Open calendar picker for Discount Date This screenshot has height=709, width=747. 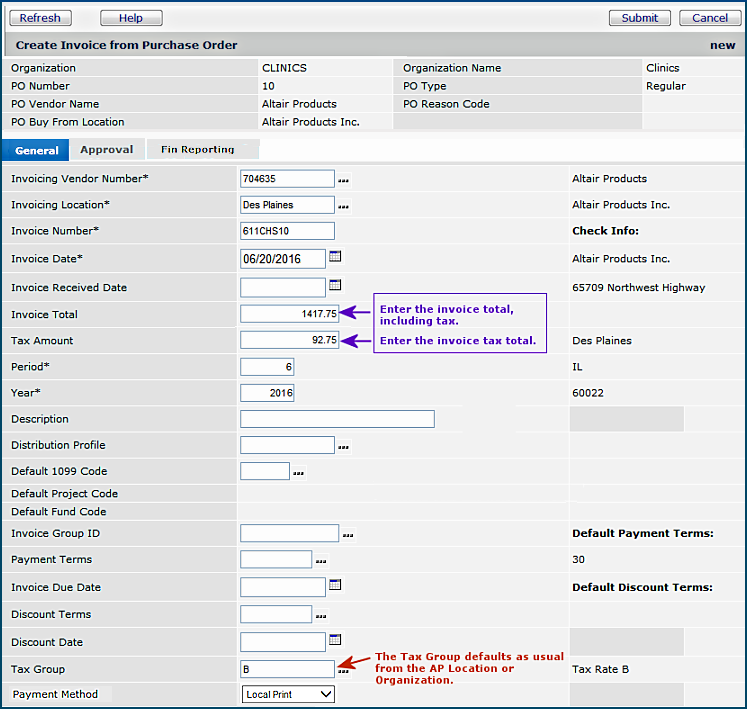[x=335, y=640]
